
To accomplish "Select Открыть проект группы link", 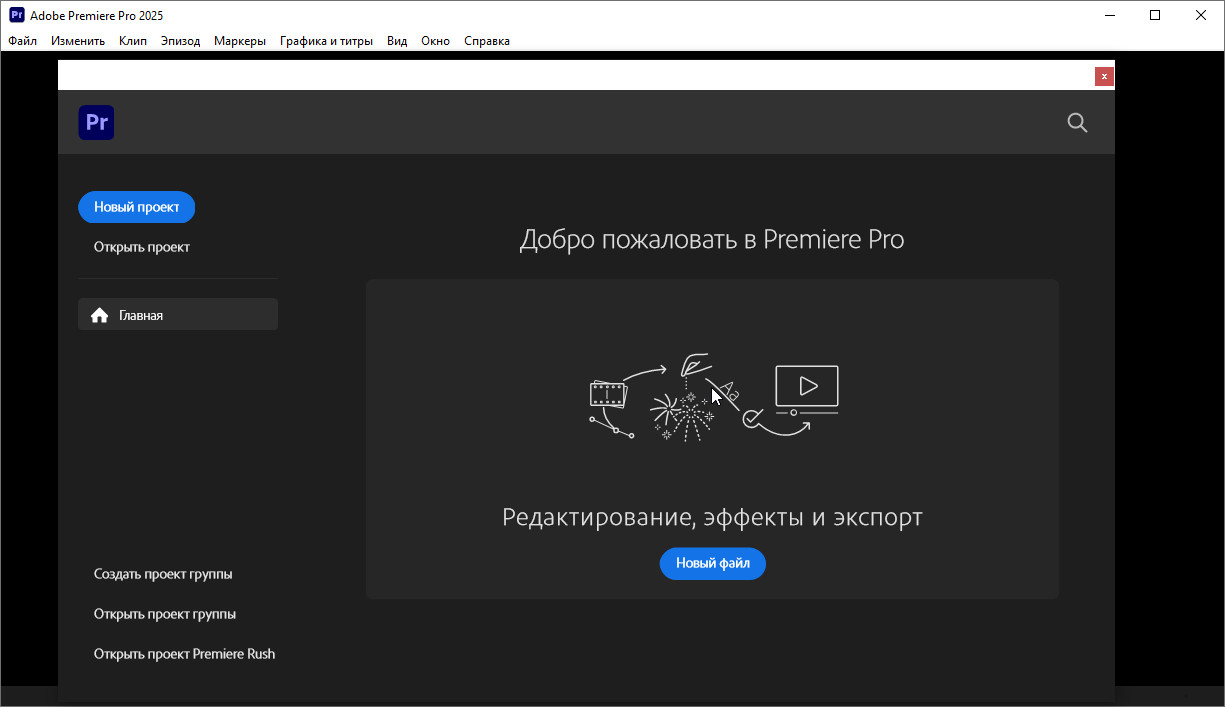I will 165,614.
